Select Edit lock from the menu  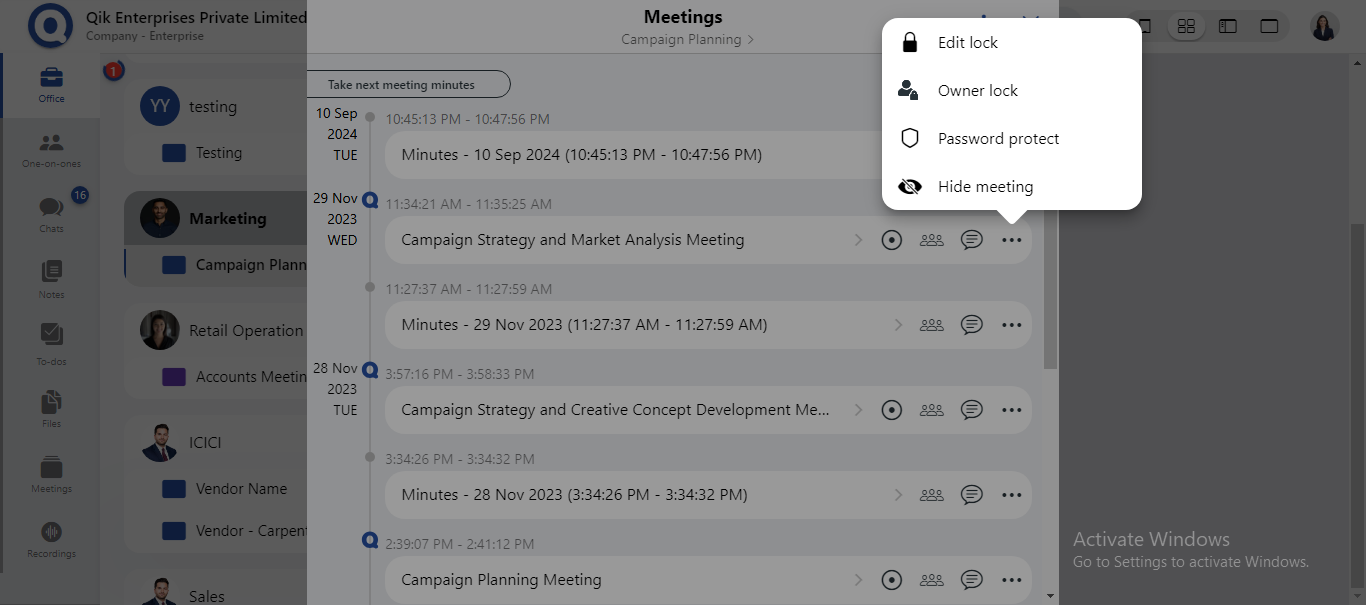click(x=967, y=42)
